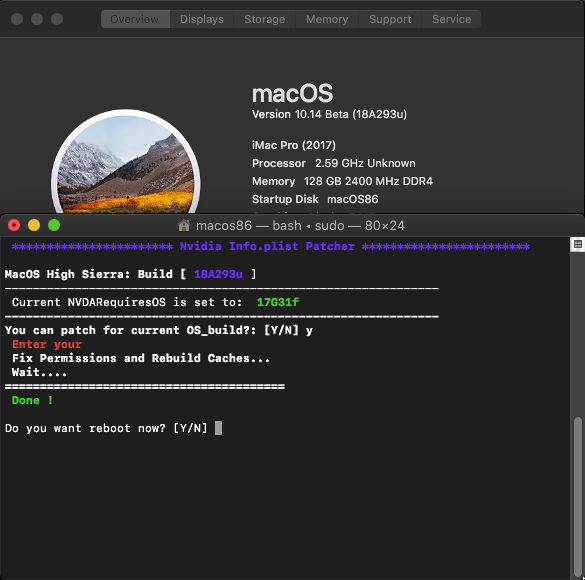Click the 'macOS86' startup disk value
The width and height of the screenshot is (585, 580).
[x=353, y=199]
